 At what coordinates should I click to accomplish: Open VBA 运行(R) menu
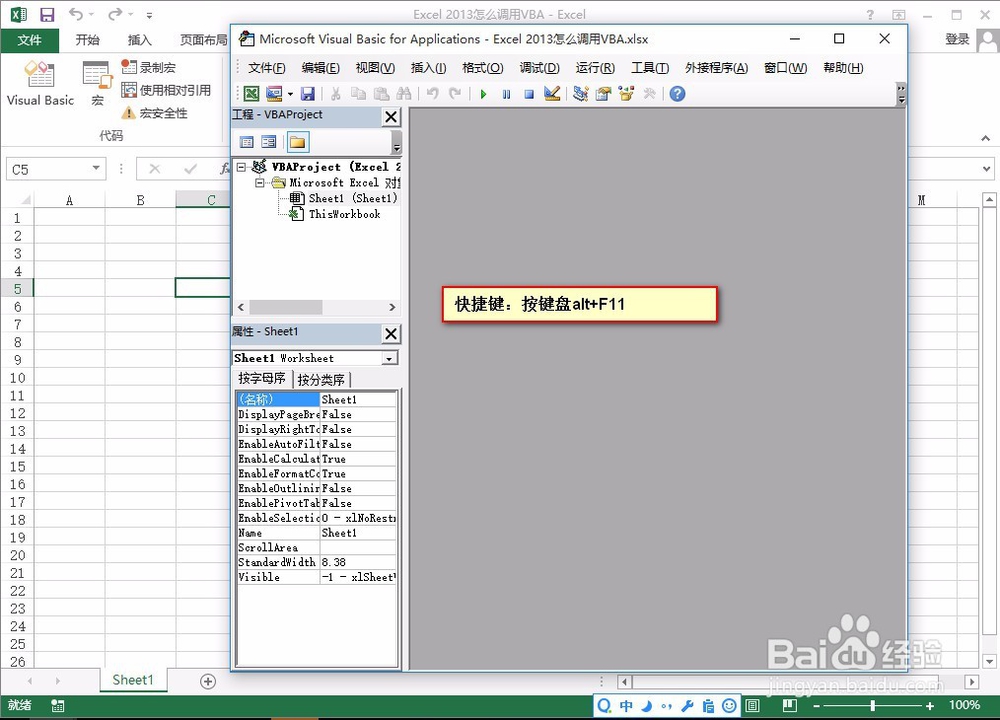[594, 68]
